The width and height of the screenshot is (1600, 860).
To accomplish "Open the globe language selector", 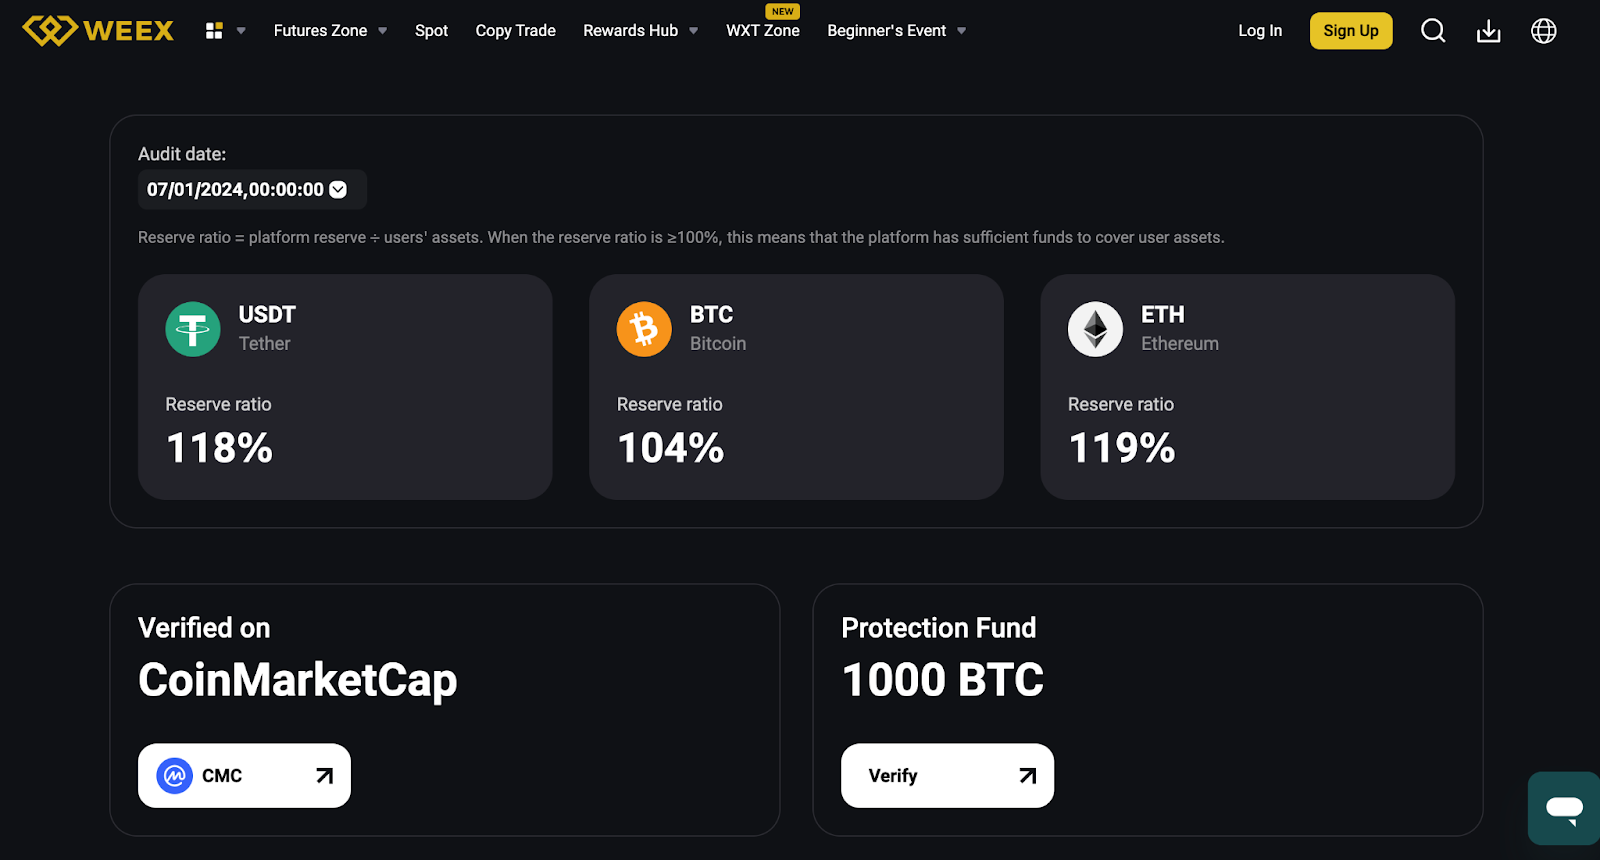I will [x=1543, y=31].
